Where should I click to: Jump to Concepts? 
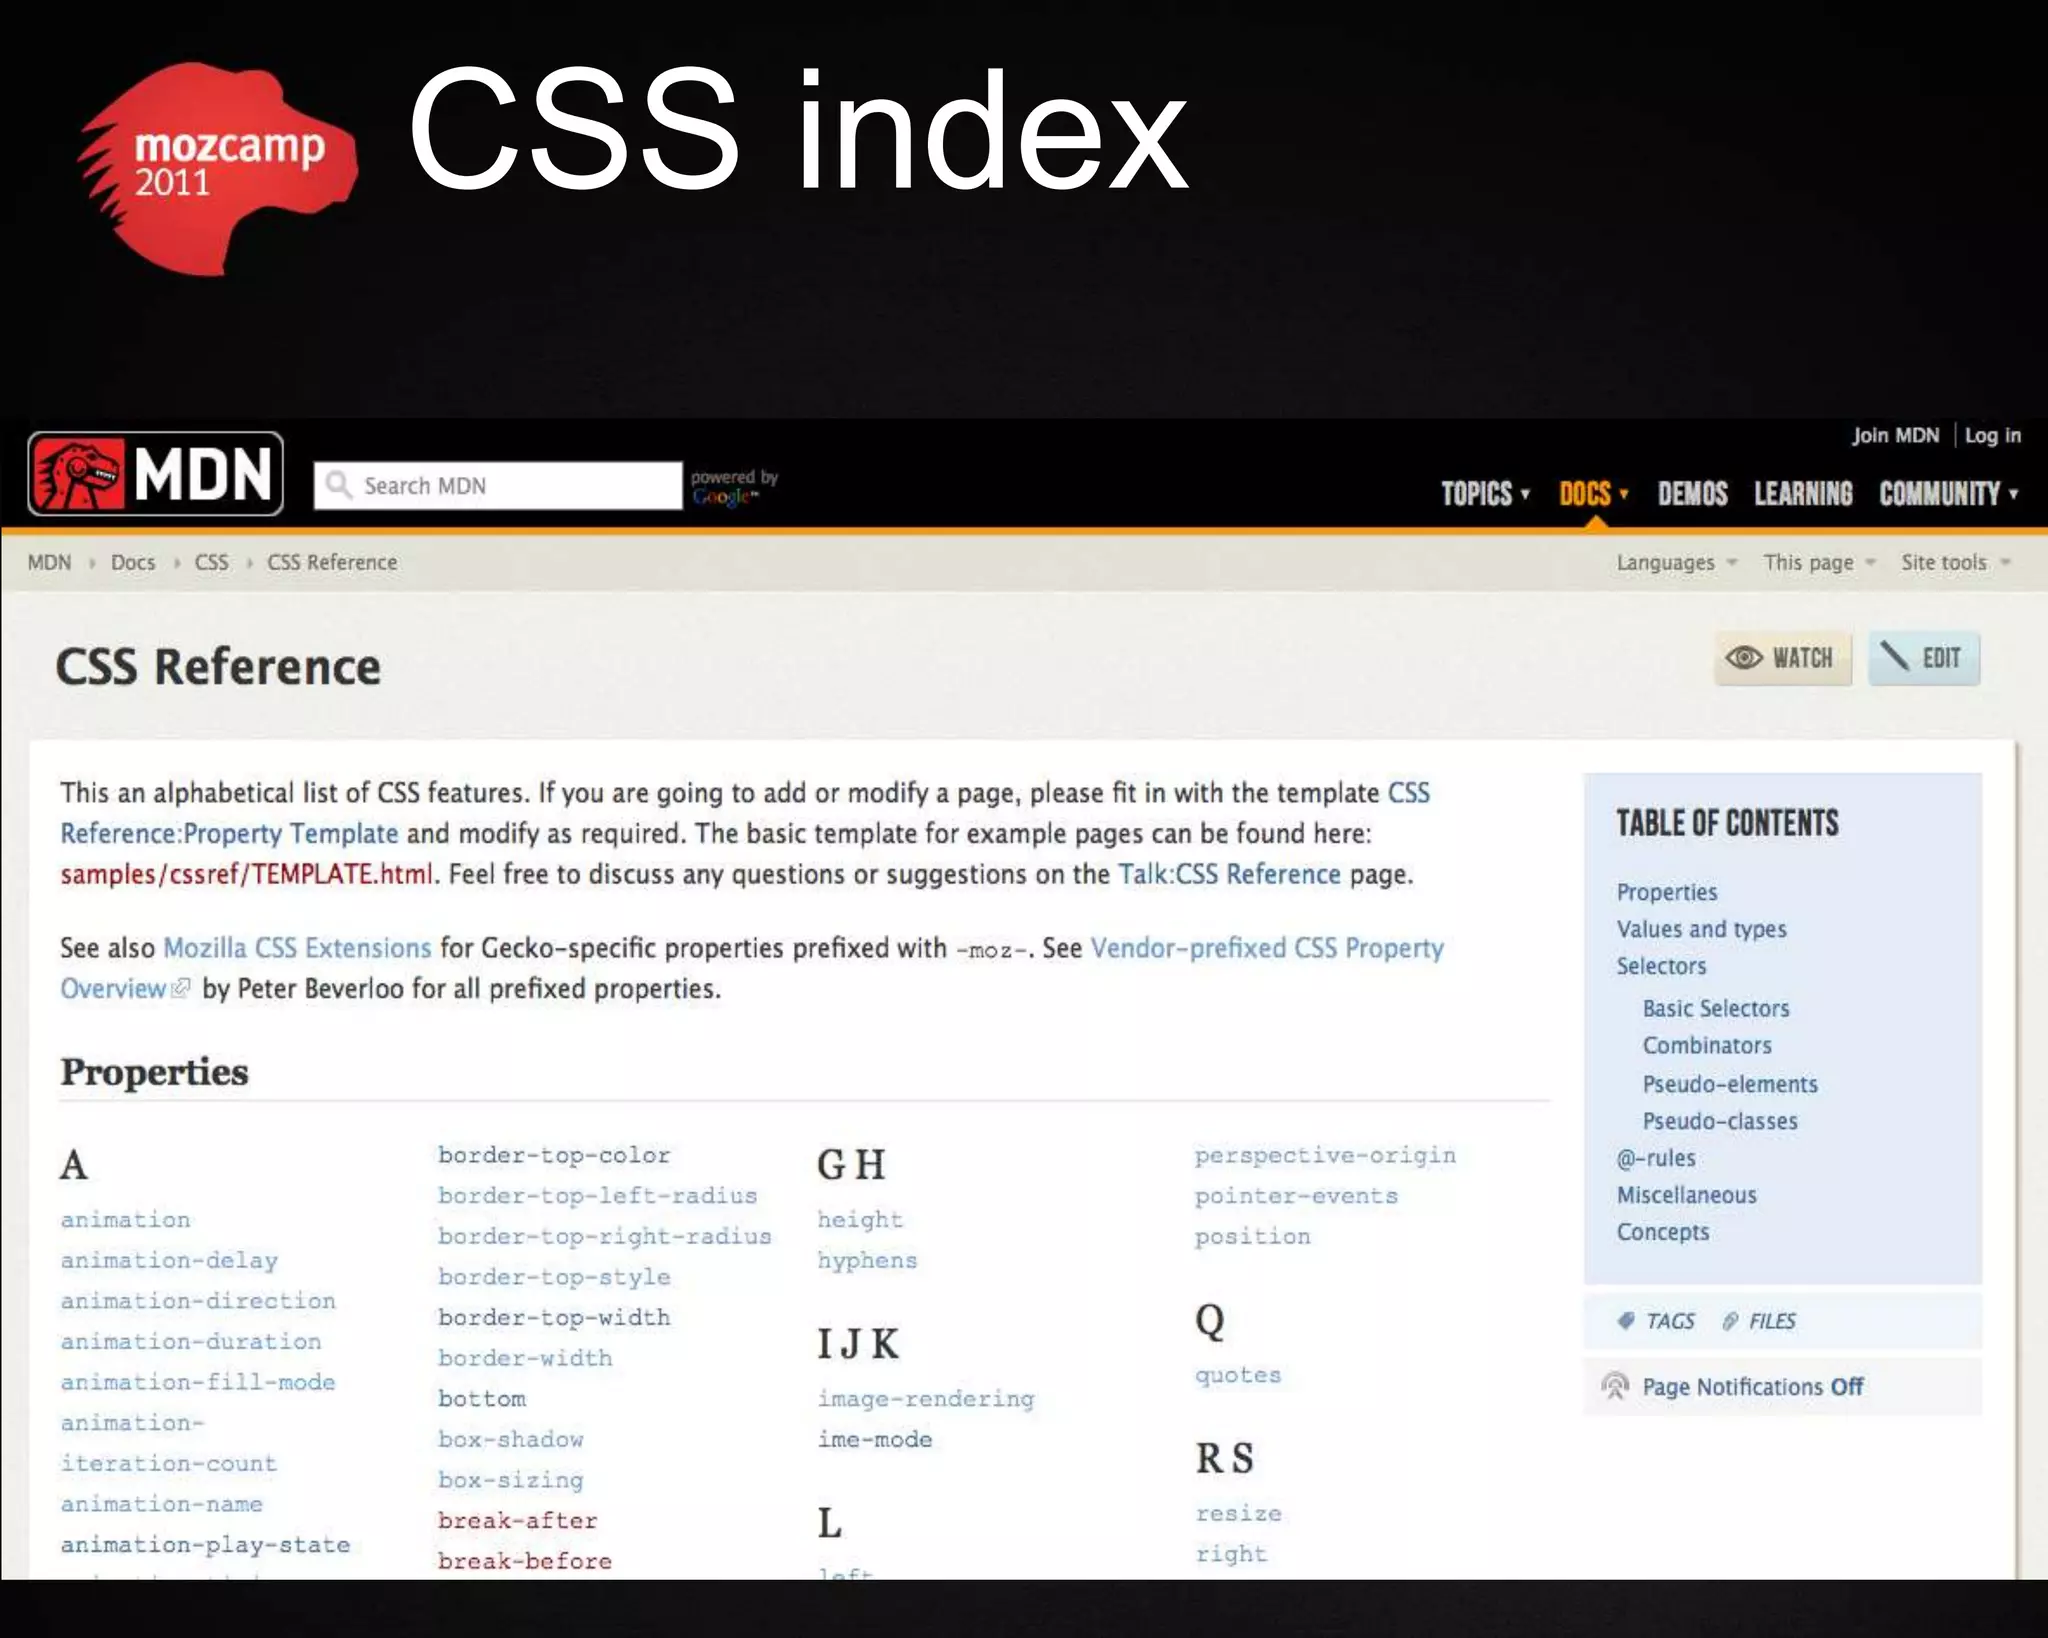(1663, 1232)
